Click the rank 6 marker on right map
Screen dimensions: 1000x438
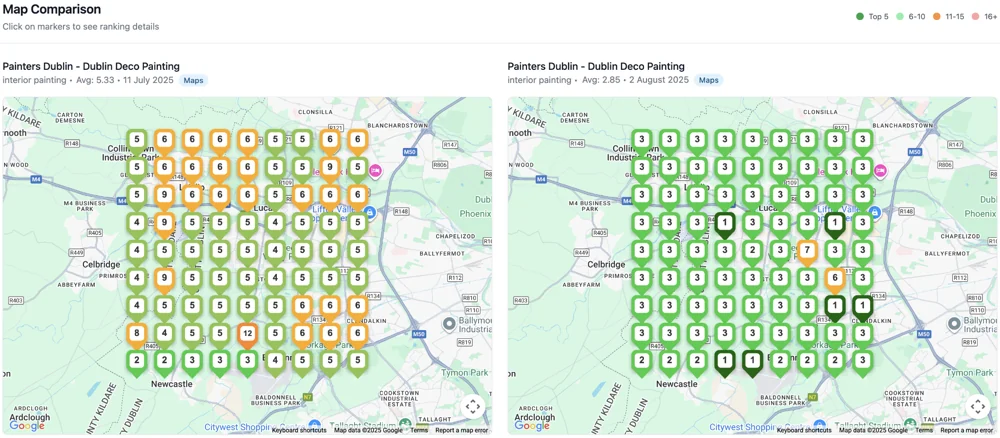pos(834,278)
